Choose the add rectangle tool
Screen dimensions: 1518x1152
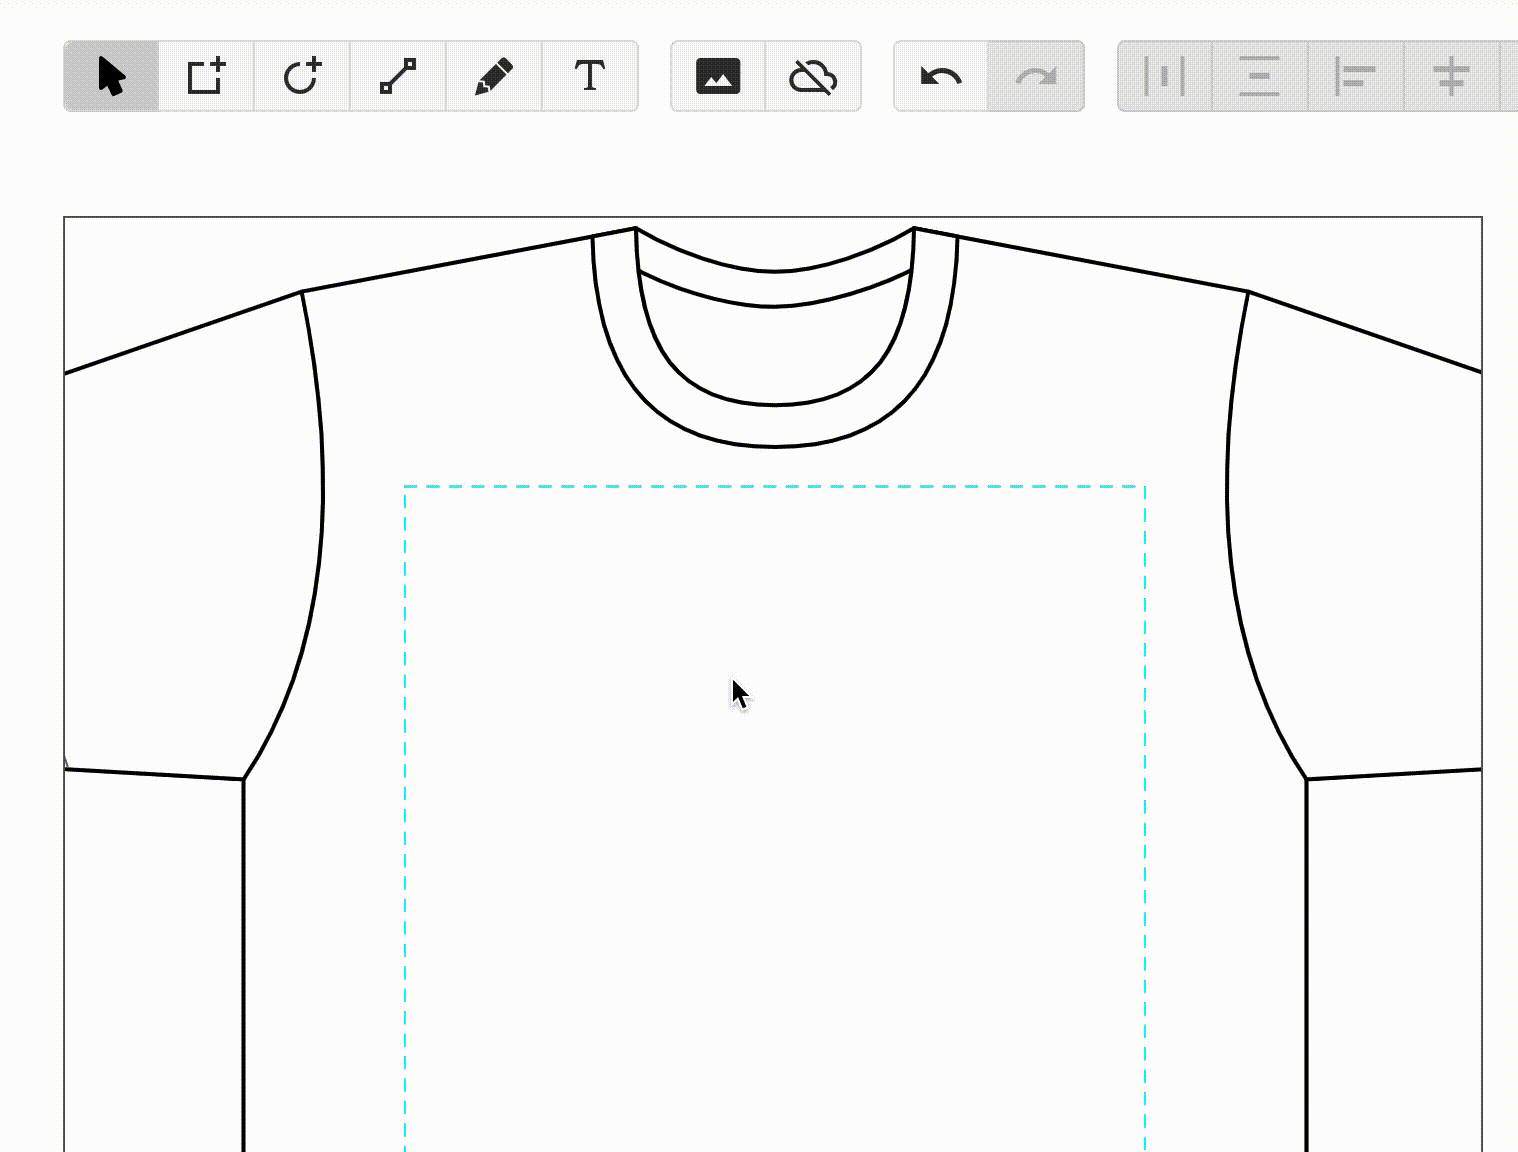pos(206,76)
